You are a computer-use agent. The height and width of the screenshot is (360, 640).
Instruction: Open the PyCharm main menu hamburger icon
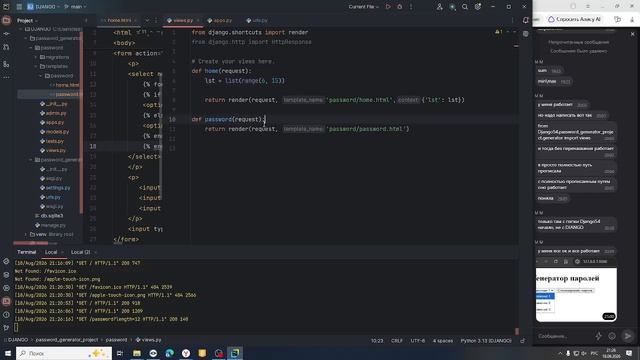pos(19,7)
